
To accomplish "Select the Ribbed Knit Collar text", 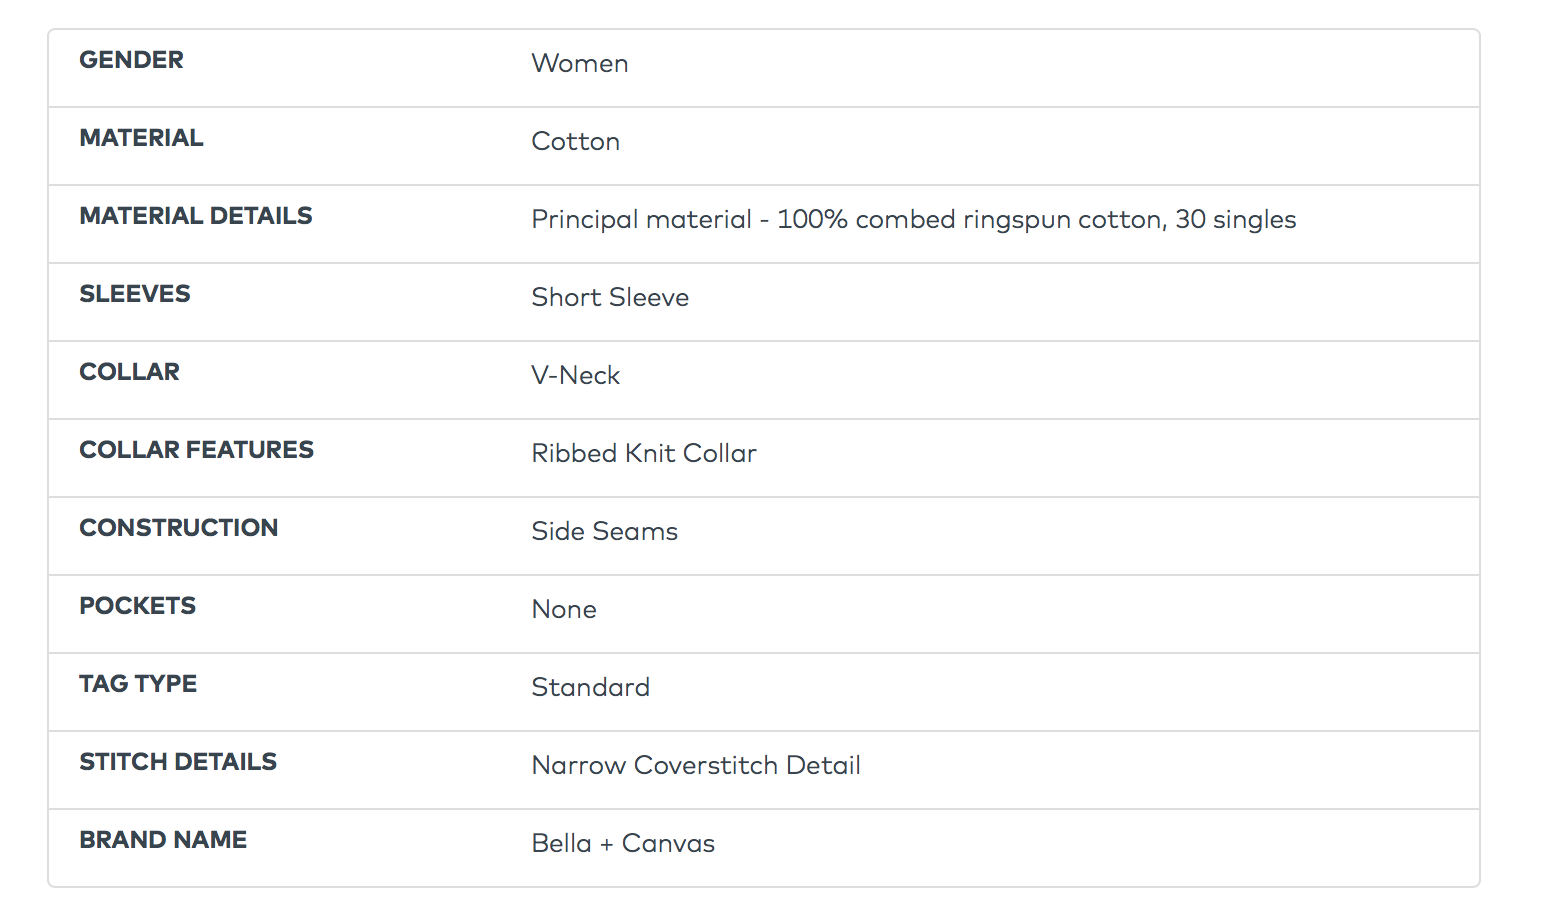I will click(x=643, y=454).
